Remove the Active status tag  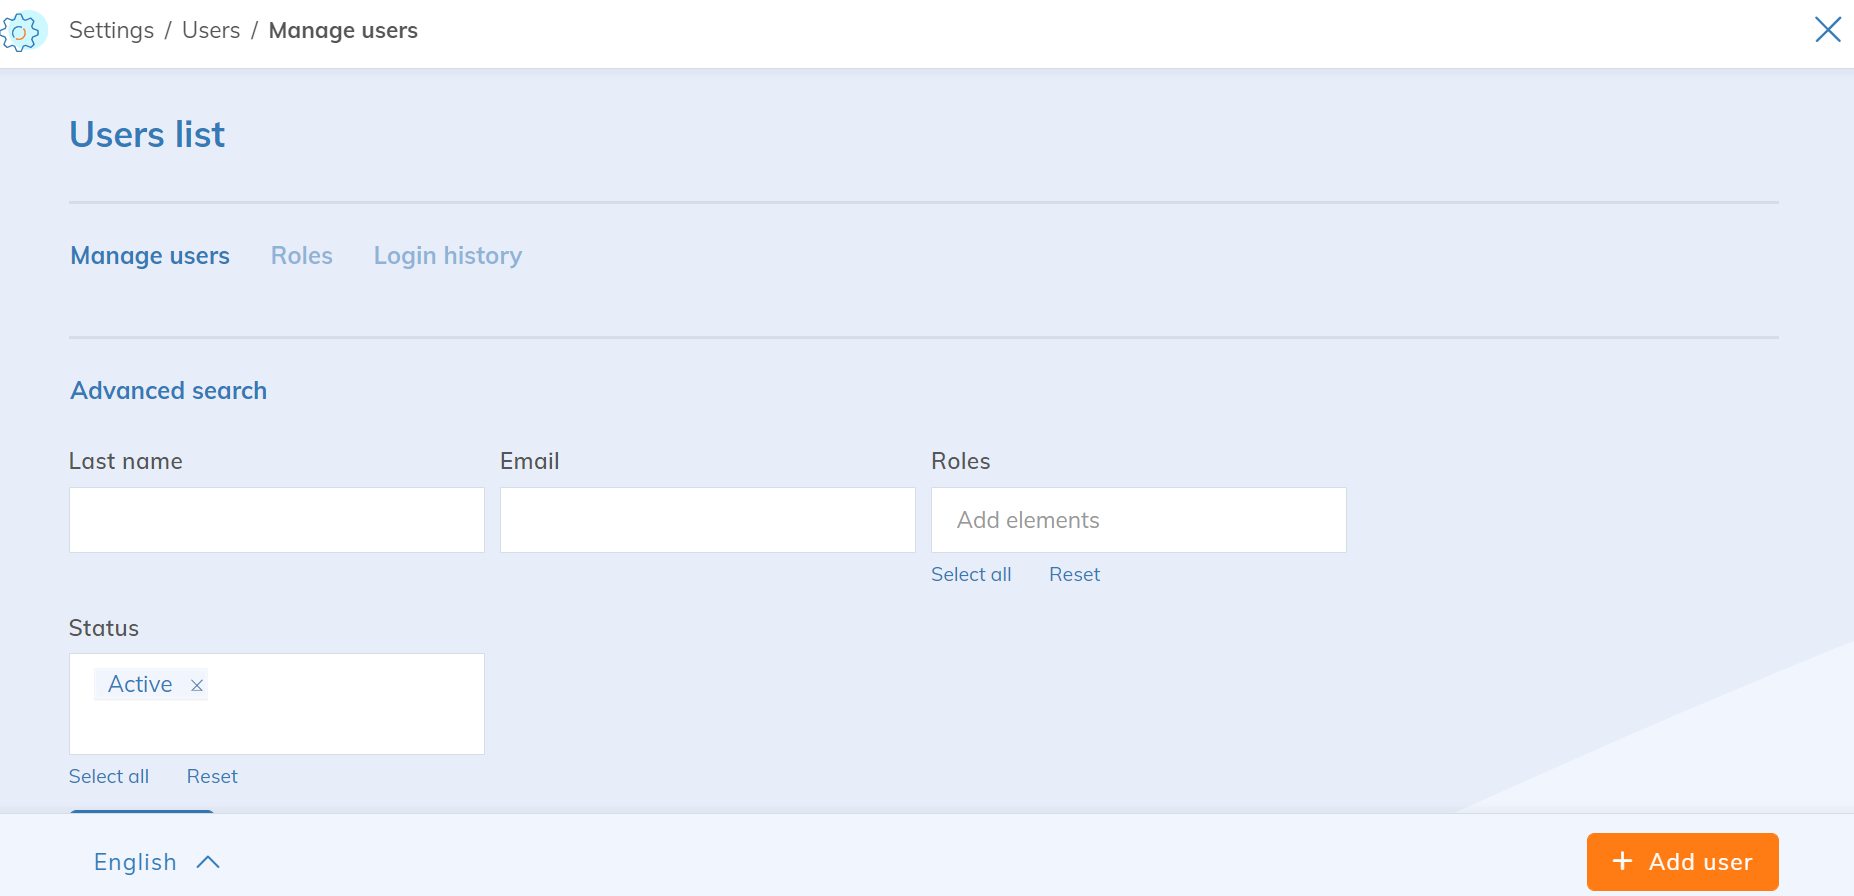coord(197,685)
